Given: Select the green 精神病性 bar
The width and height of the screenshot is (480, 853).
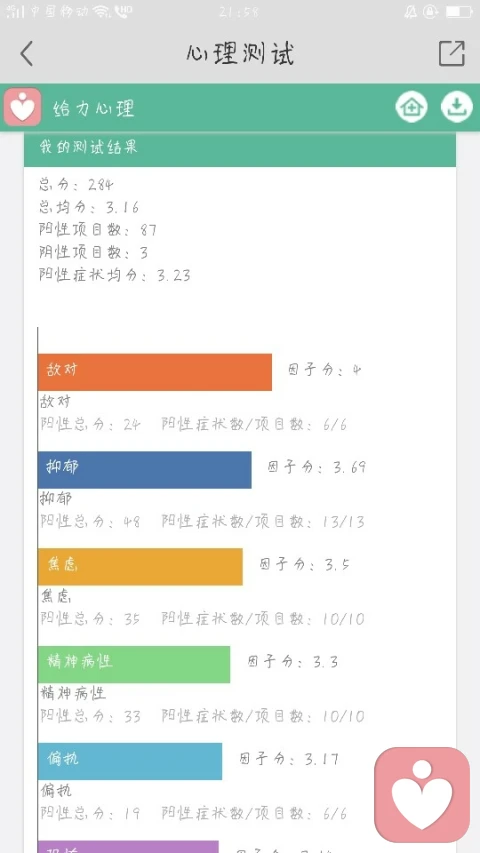Looking at the screenshot, I should pyautogui.click(x=134, y=664).
